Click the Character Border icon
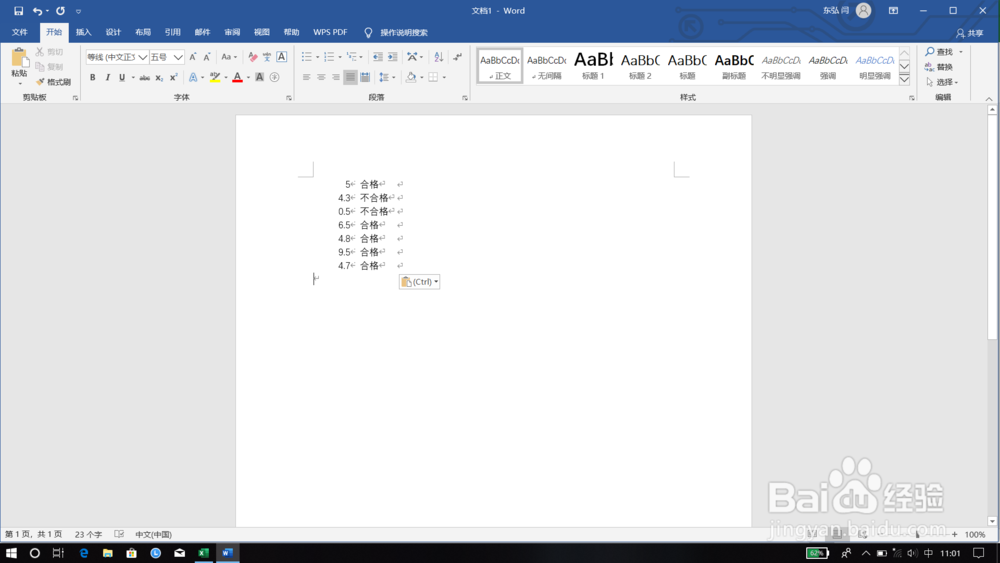The height and width of the screenshot is (563, 1000). coord(281,57)
